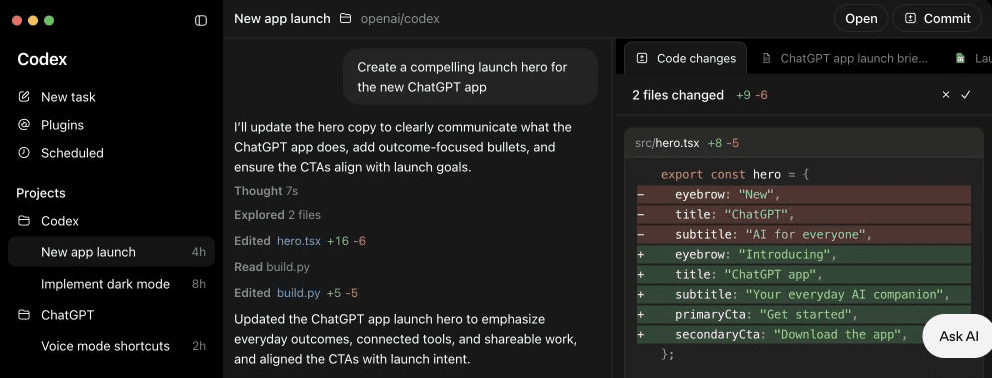Viewport: 992px width, 378px height.
Task: Open the hero.tsx edited file link
Action: (x=299, y=241)
